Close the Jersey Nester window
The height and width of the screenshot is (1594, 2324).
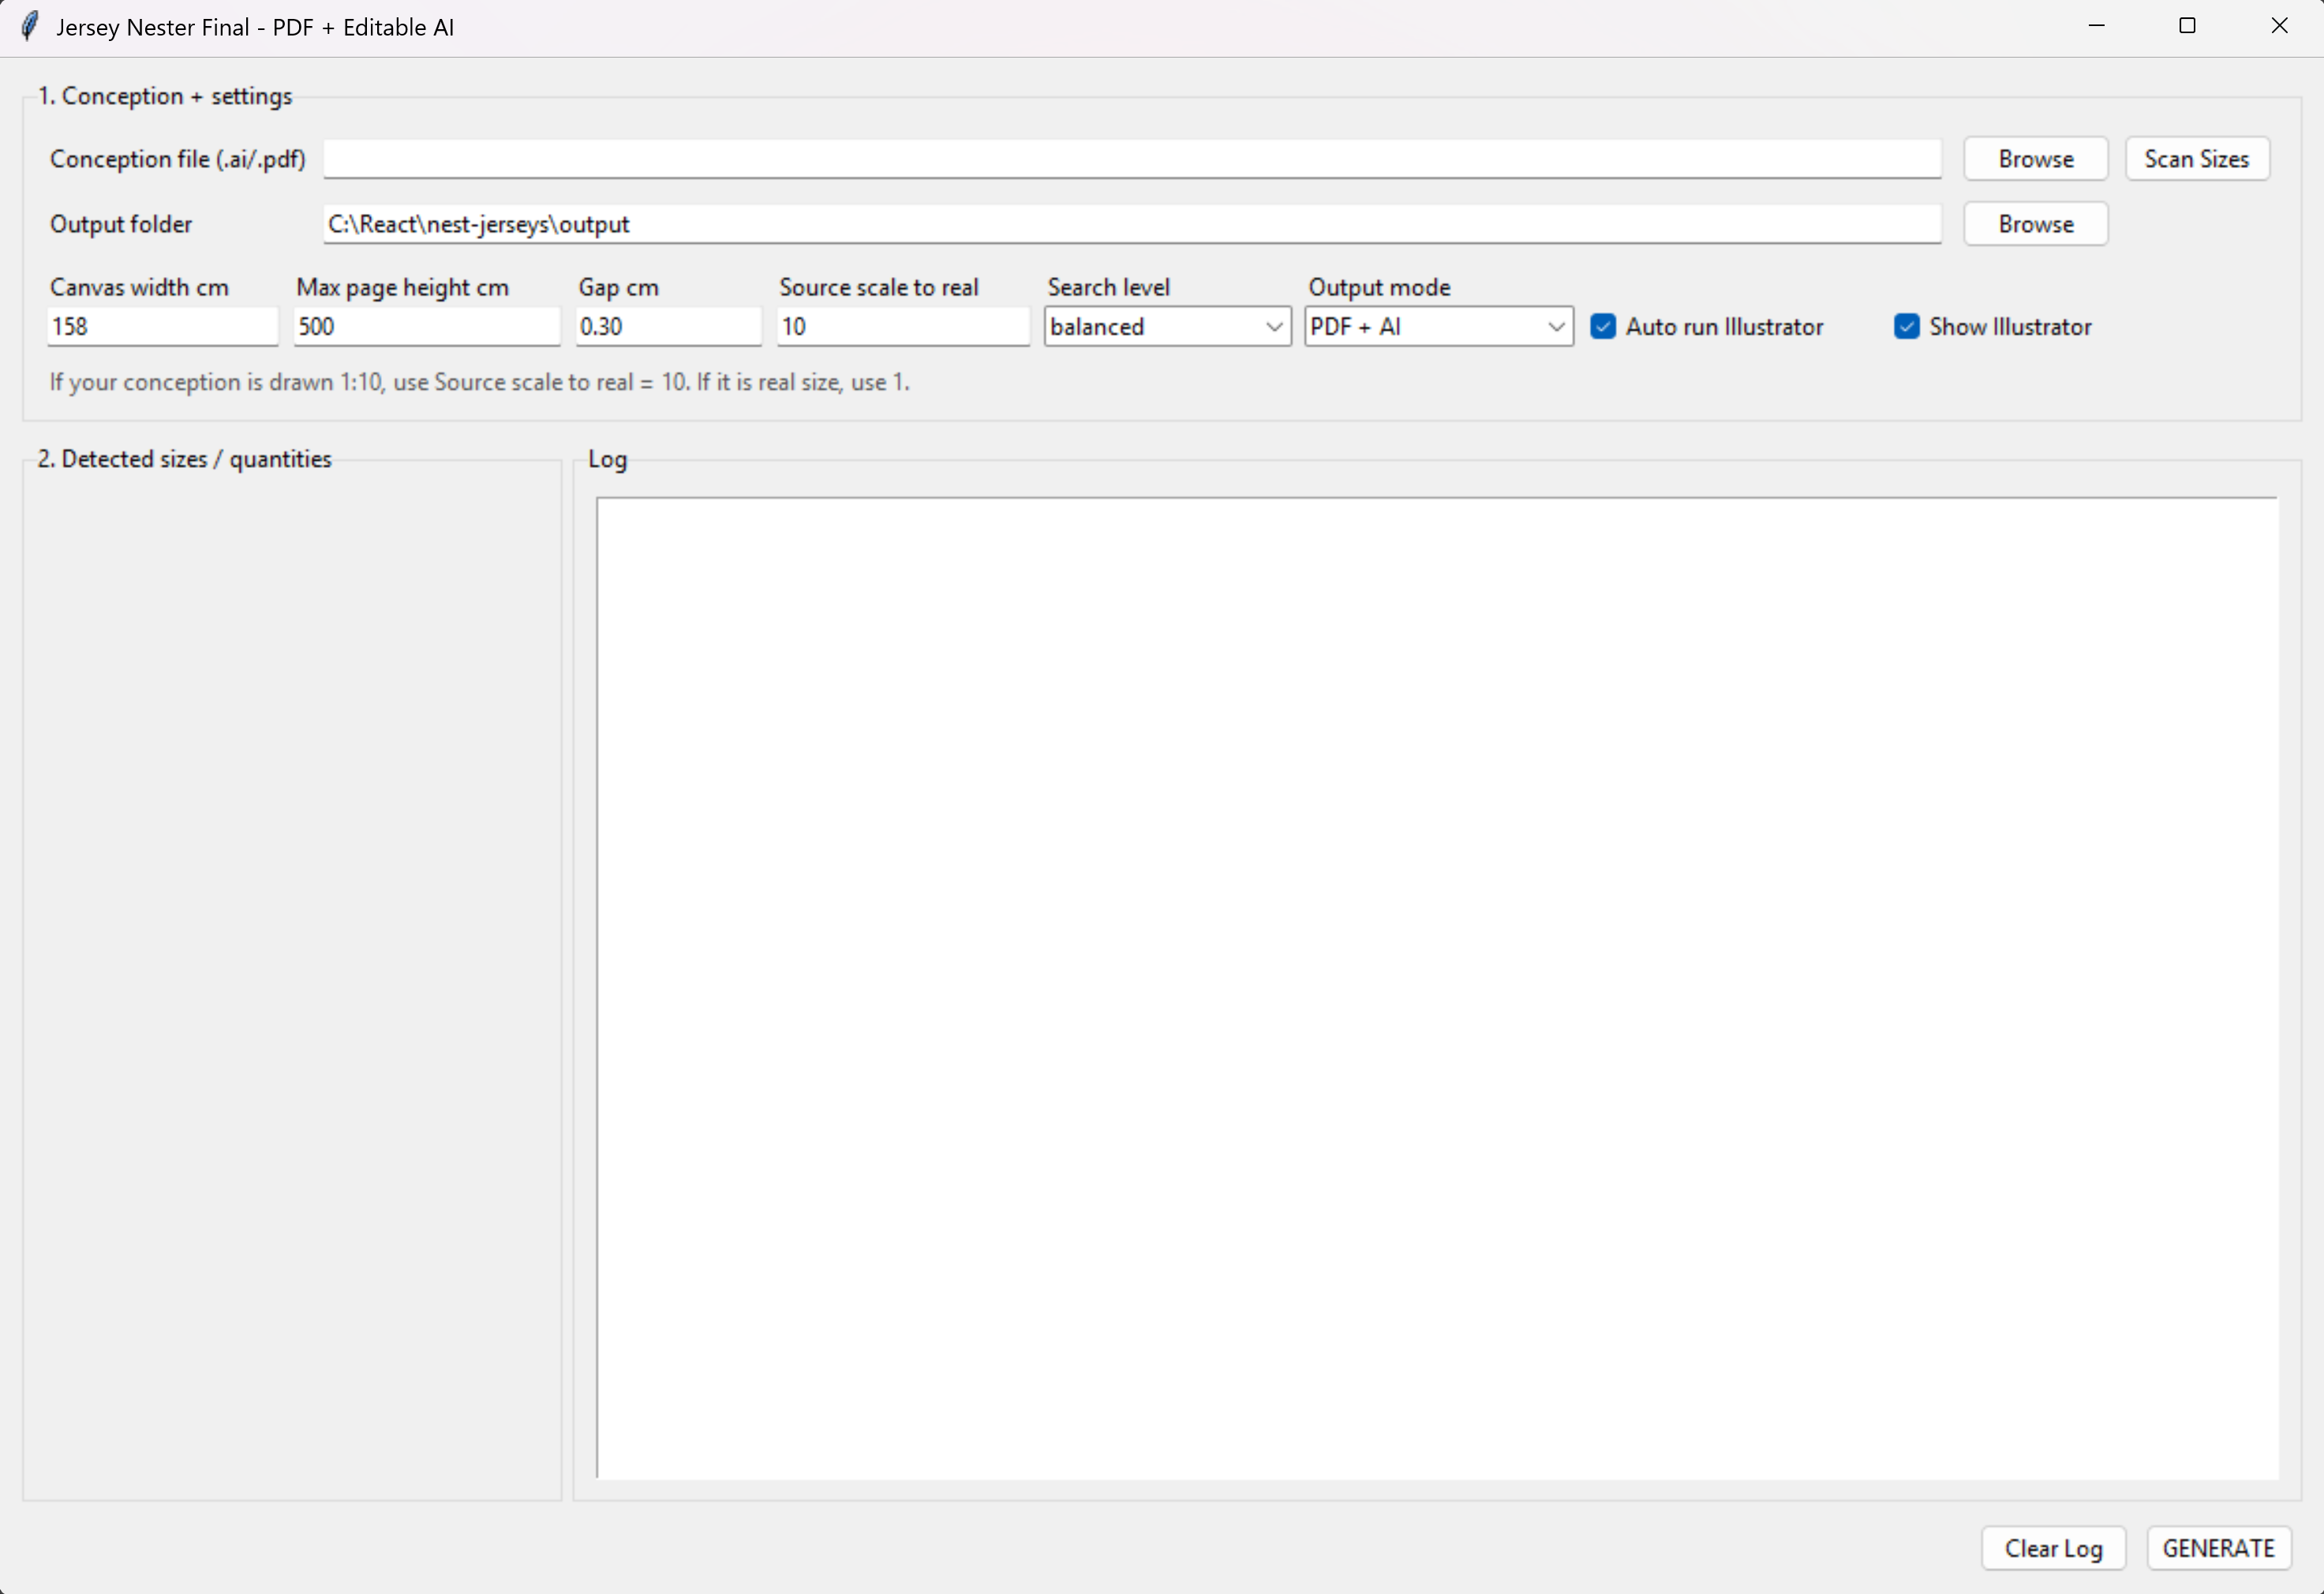(x=2279, y=26)
